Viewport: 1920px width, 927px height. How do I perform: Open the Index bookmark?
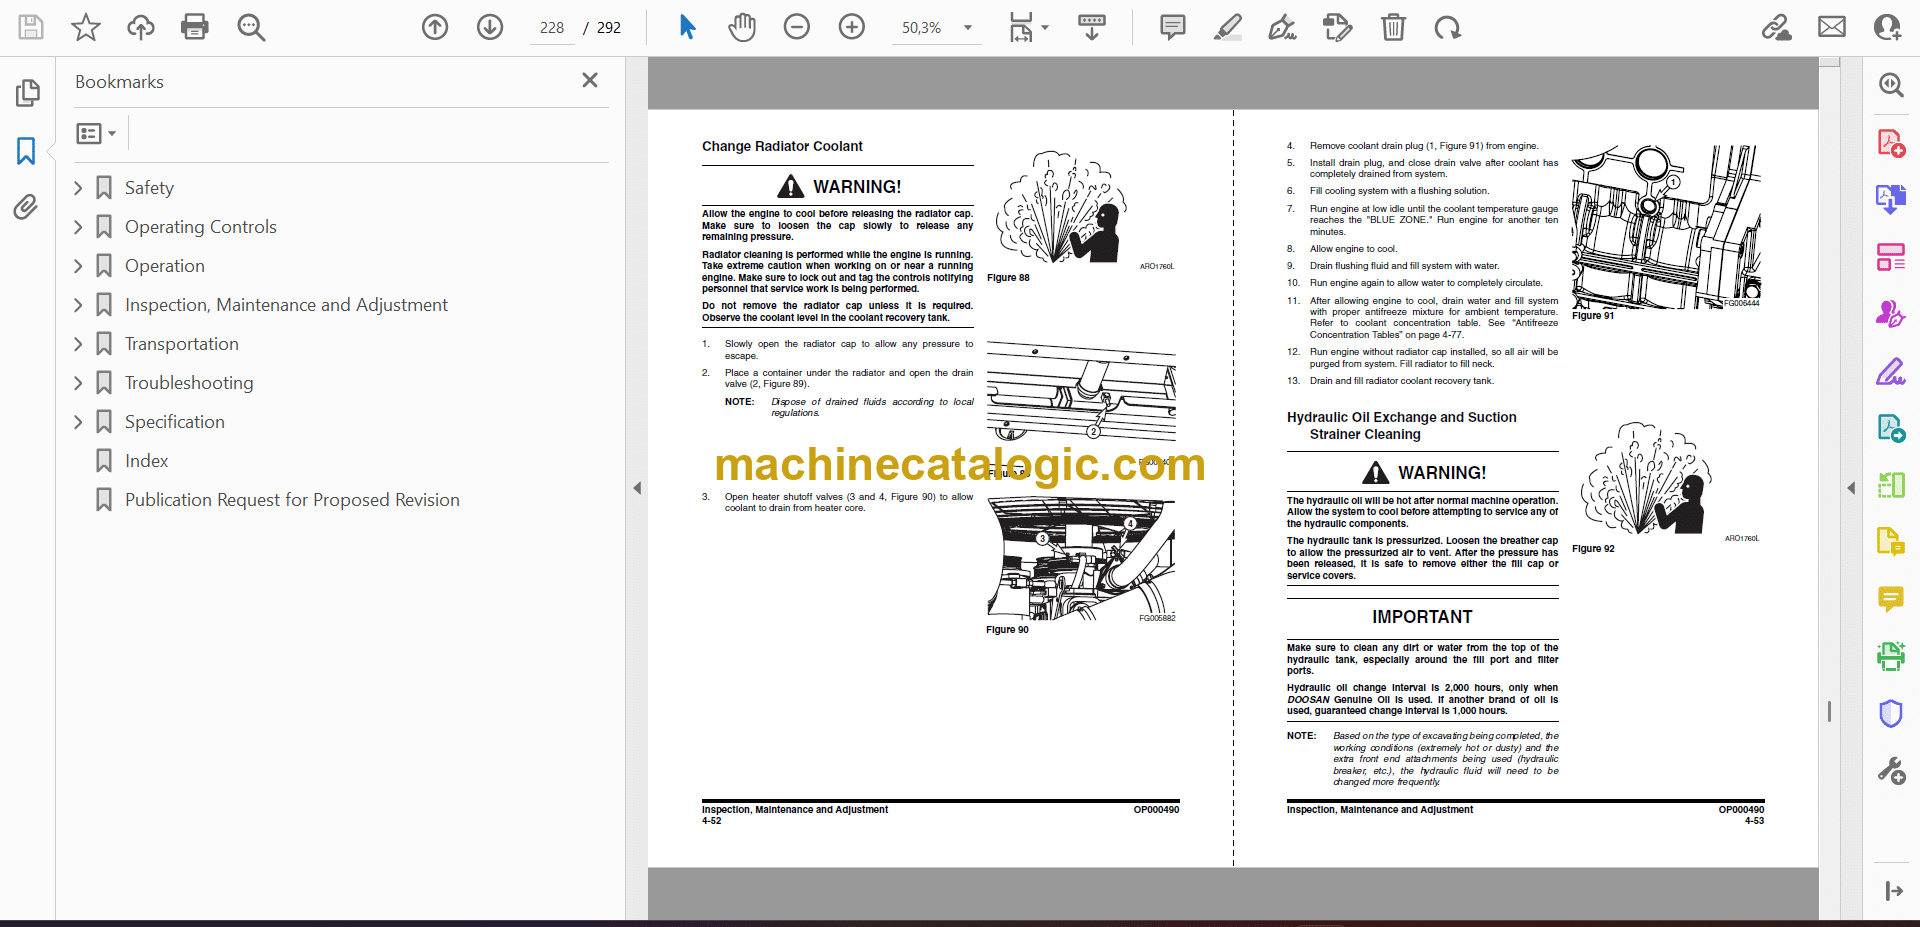click(146, 461)
